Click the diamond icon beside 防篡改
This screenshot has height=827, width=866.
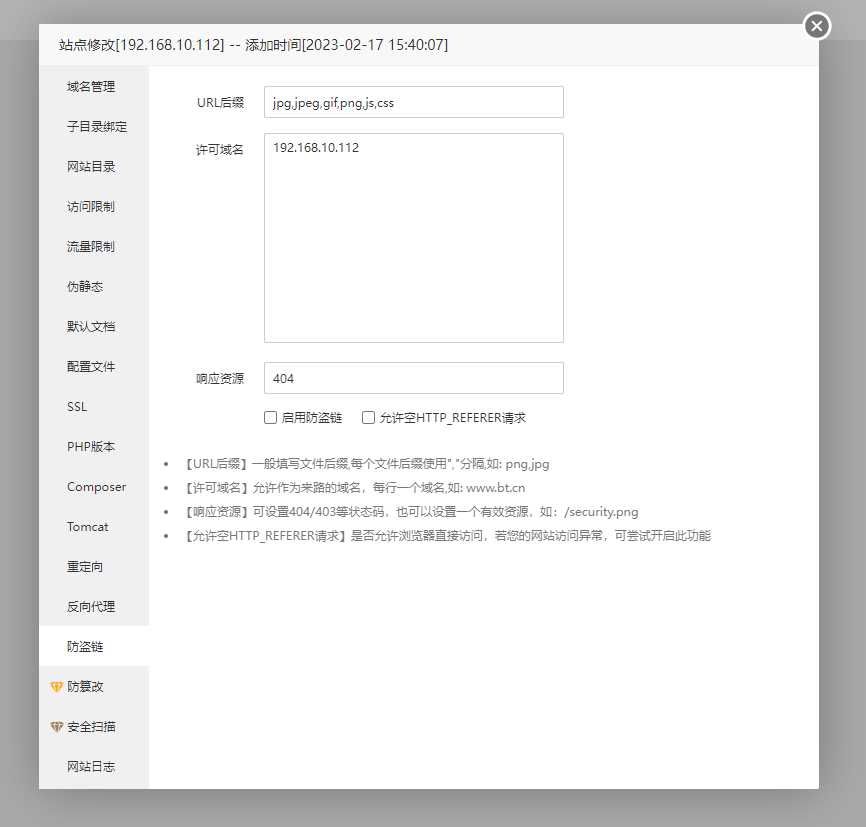tap(57, 687)
